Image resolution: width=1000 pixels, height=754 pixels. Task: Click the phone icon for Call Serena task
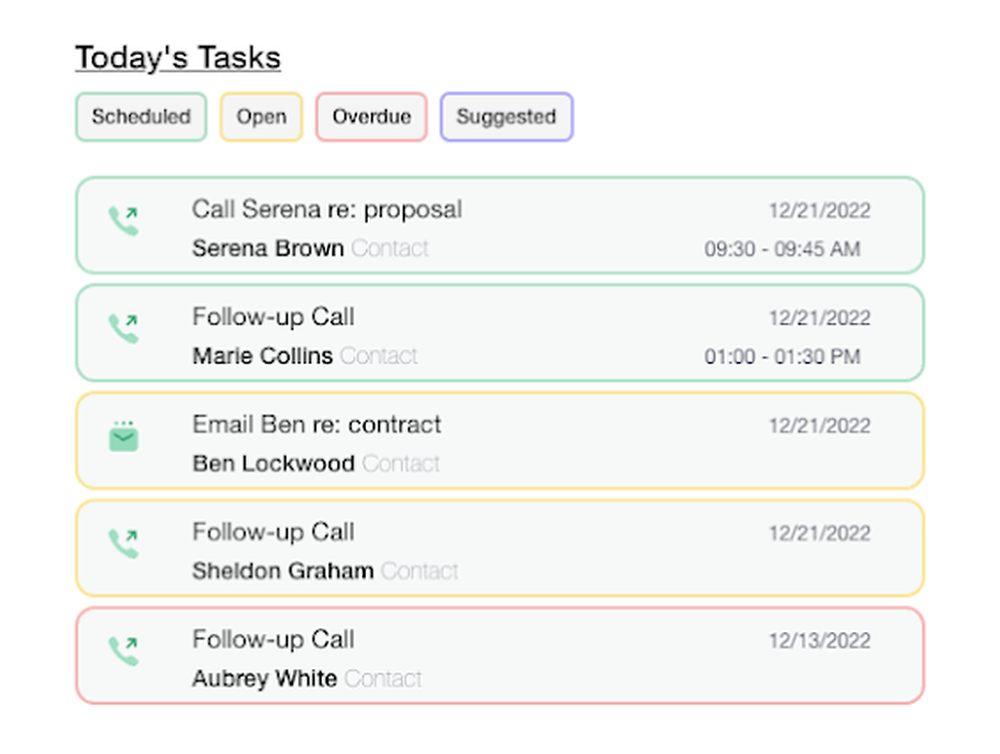point(124,221)
